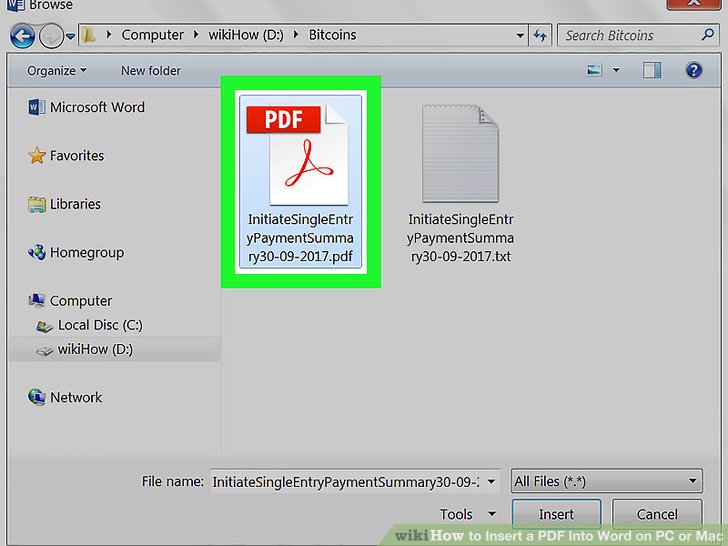This screenshot has height=546, width=728.
Task: Click the Insert button
Action: (556, 514)
